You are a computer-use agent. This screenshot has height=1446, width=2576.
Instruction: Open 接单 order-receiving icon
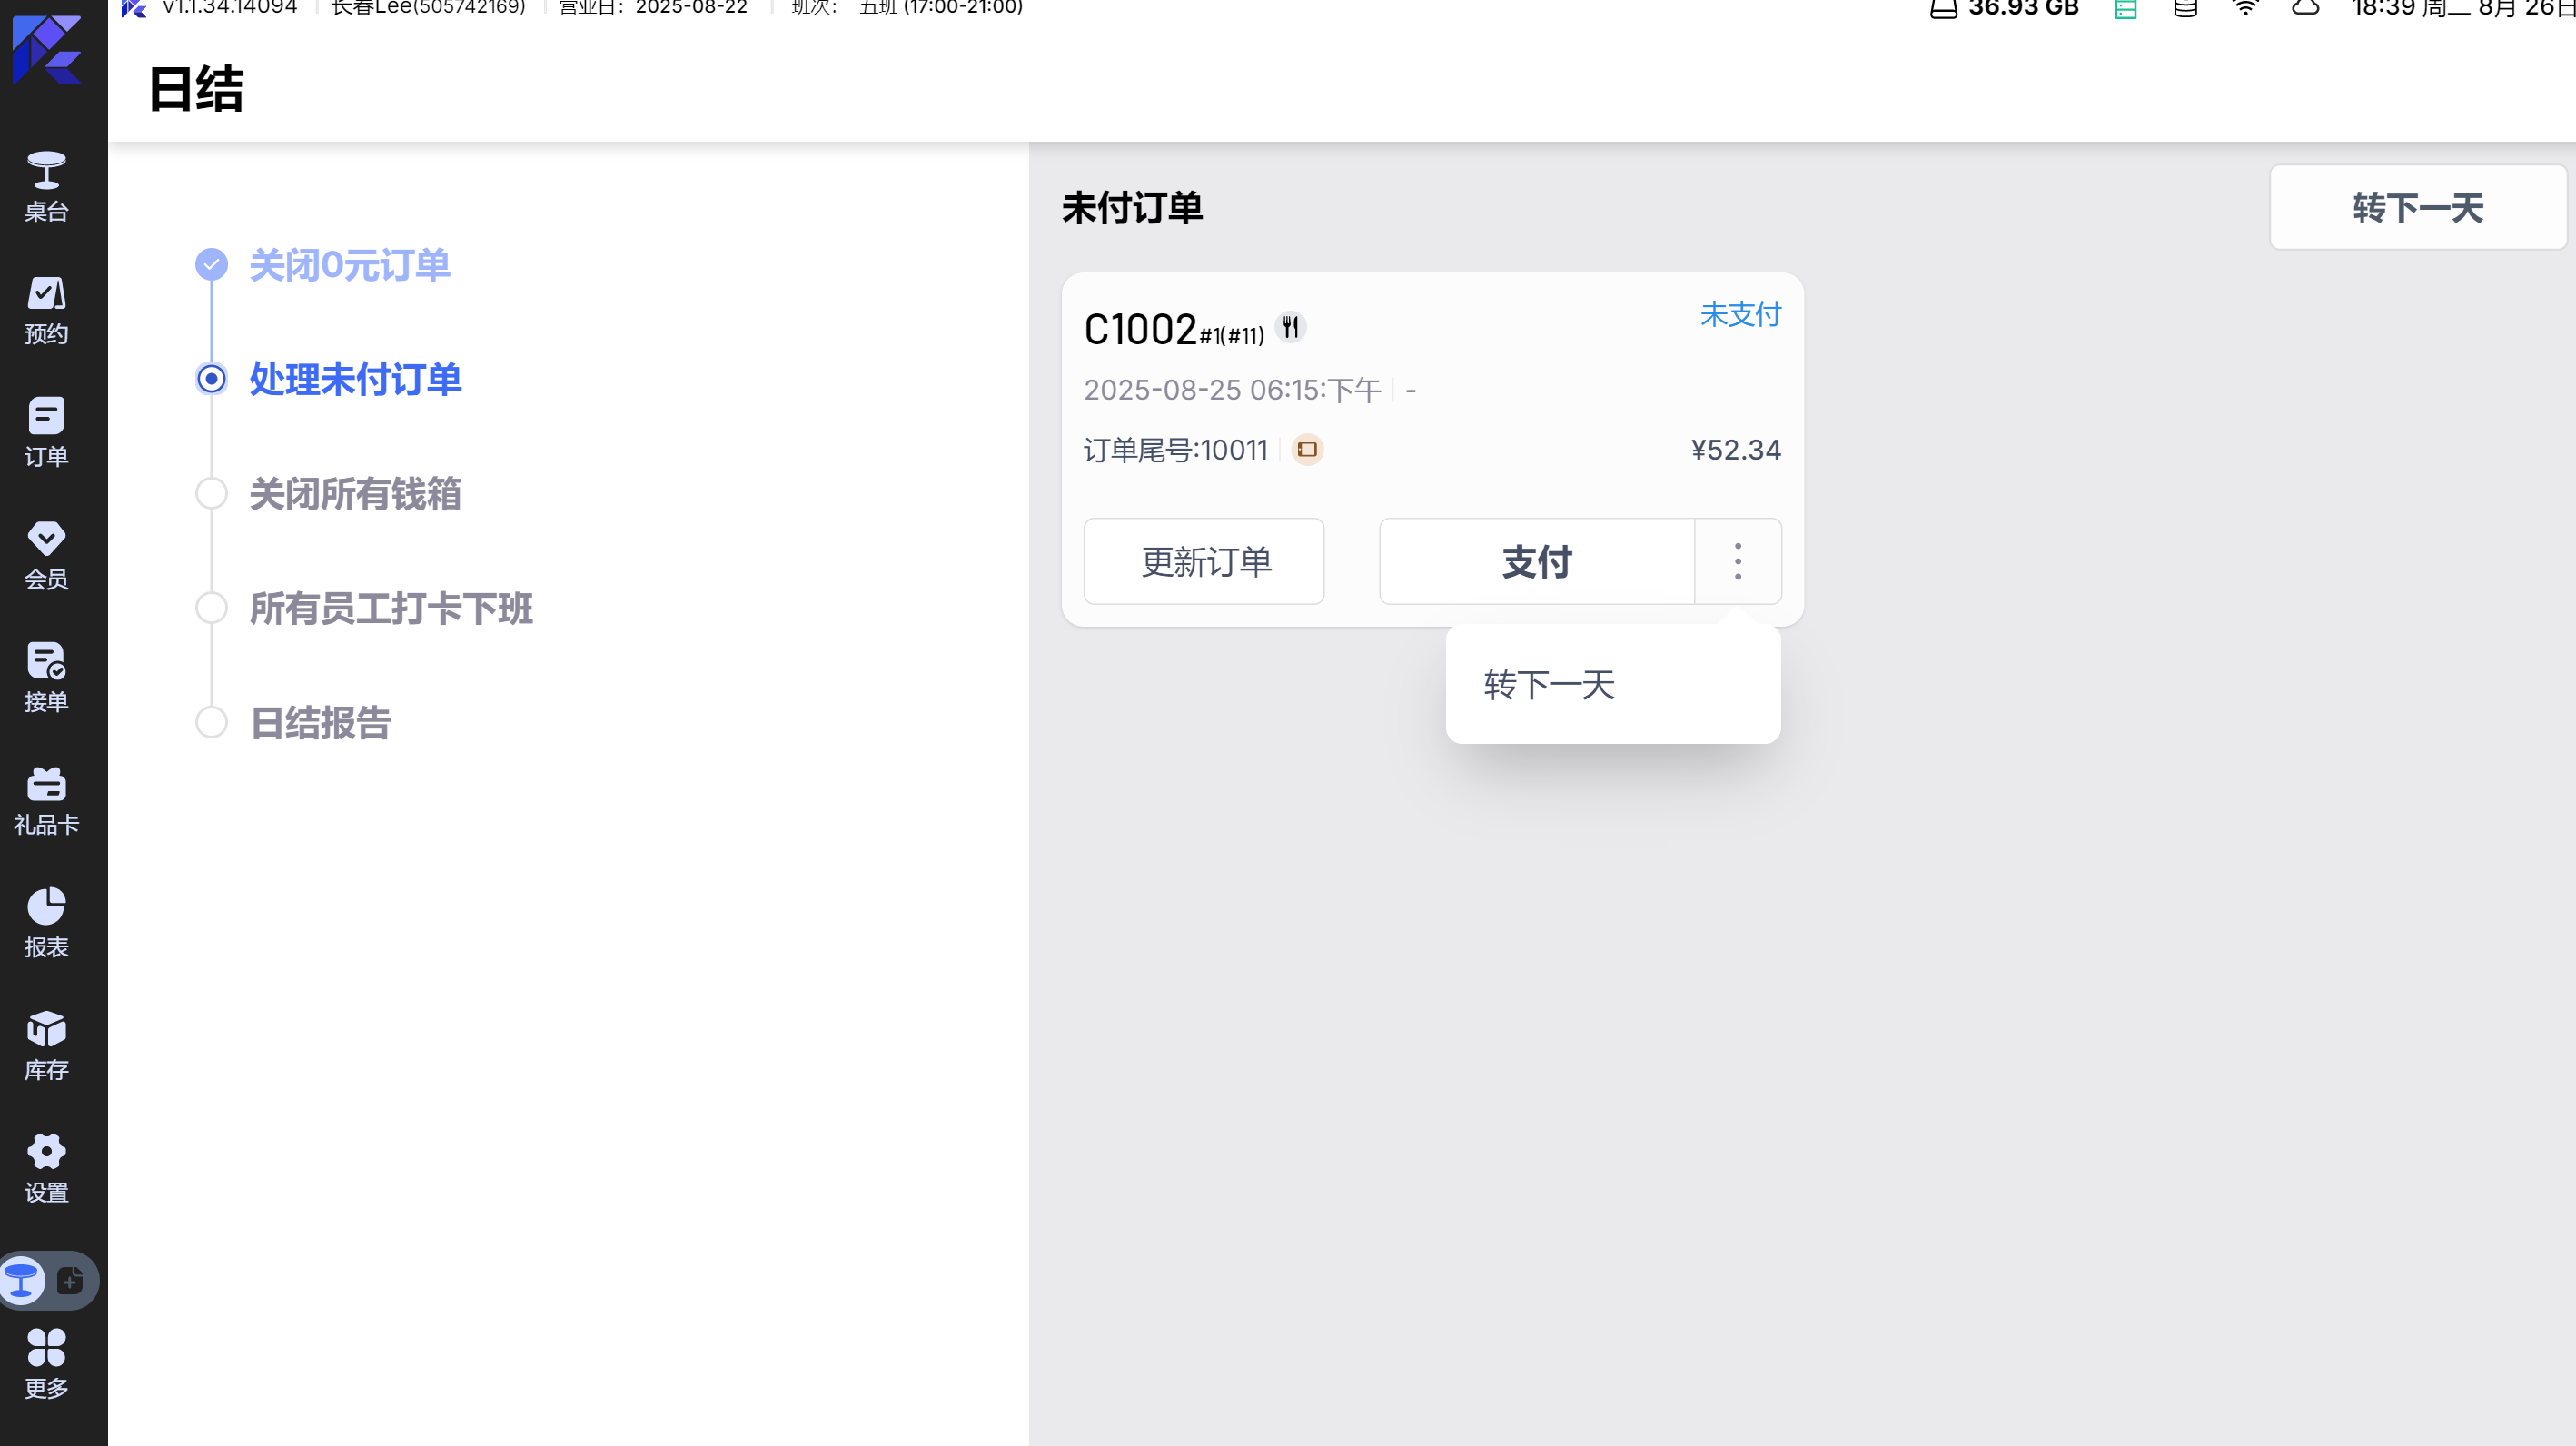click(46, 678)
